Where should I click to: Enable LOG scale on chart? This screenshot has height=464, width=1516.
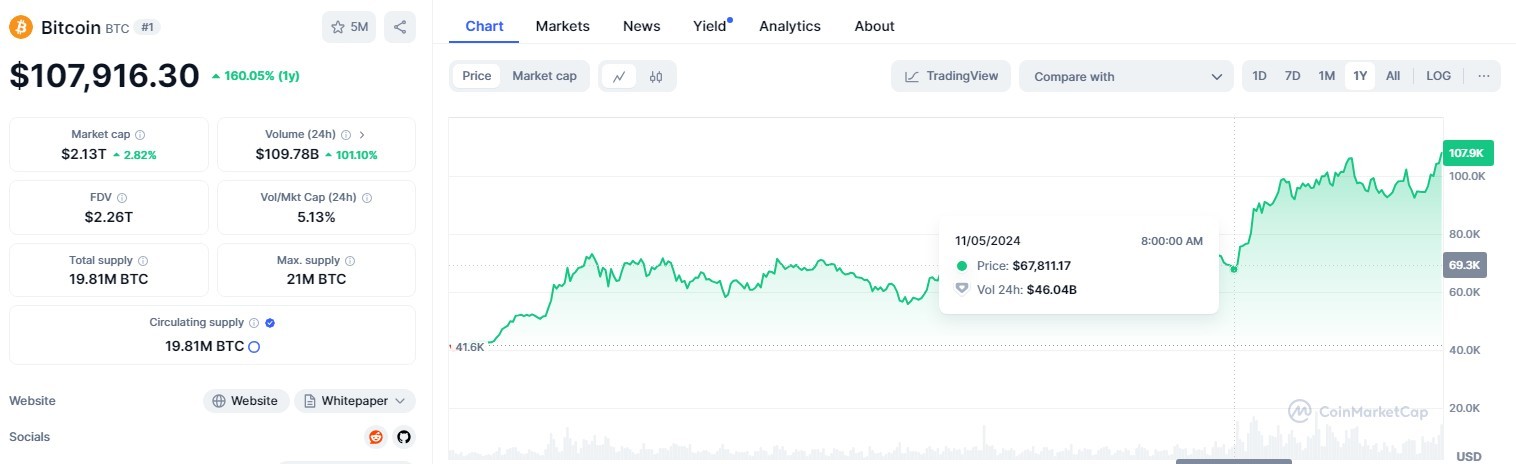(x=1438, y=76)
